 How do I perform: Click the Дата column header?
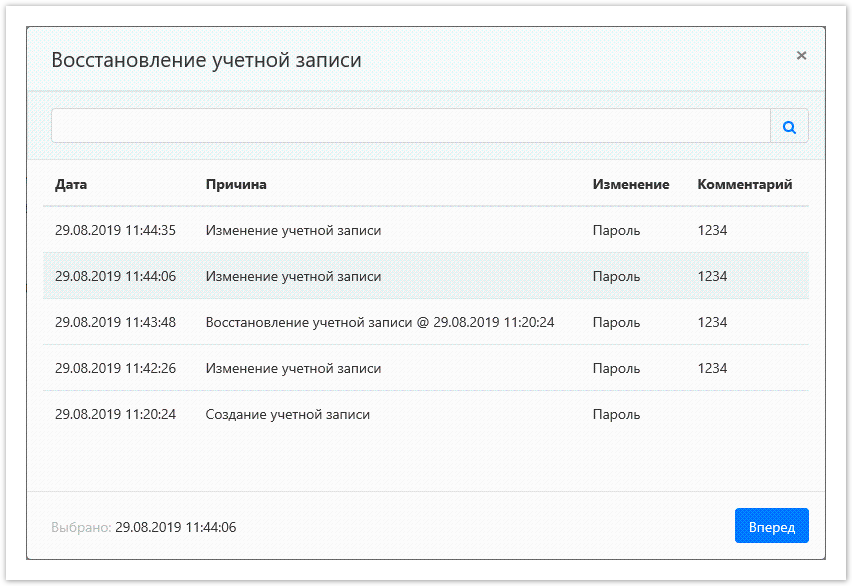coord(71,185)
